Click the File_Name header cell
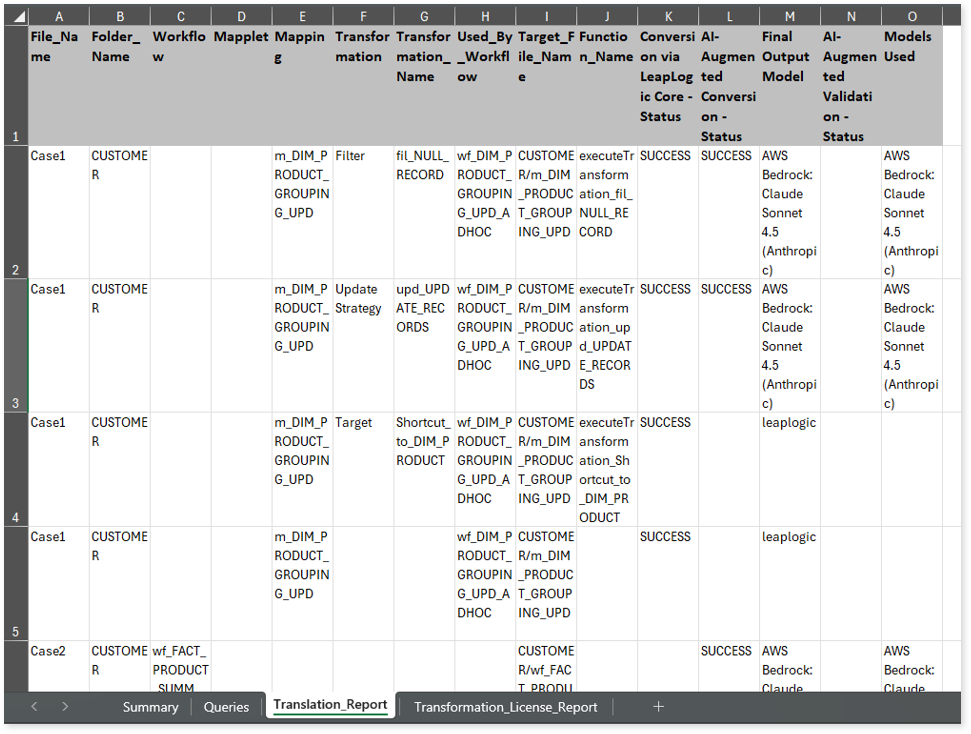This screenshot has width=971, height=734. coord(58,47)
